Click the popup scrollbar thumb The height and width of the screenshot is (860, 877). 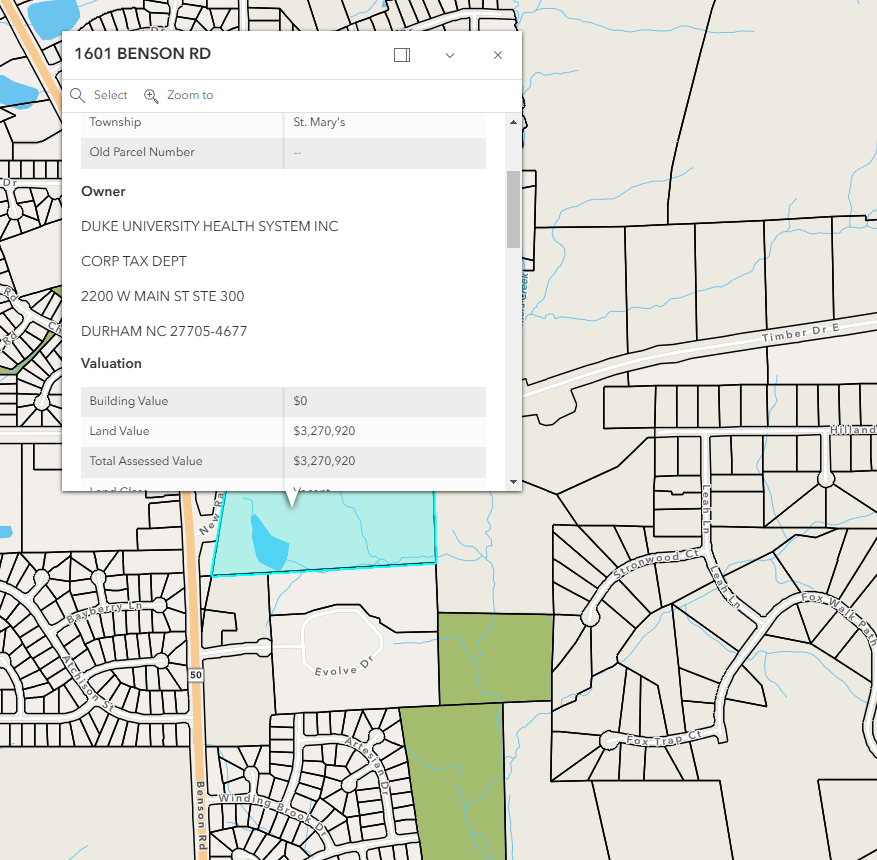(x=513, y=208)
